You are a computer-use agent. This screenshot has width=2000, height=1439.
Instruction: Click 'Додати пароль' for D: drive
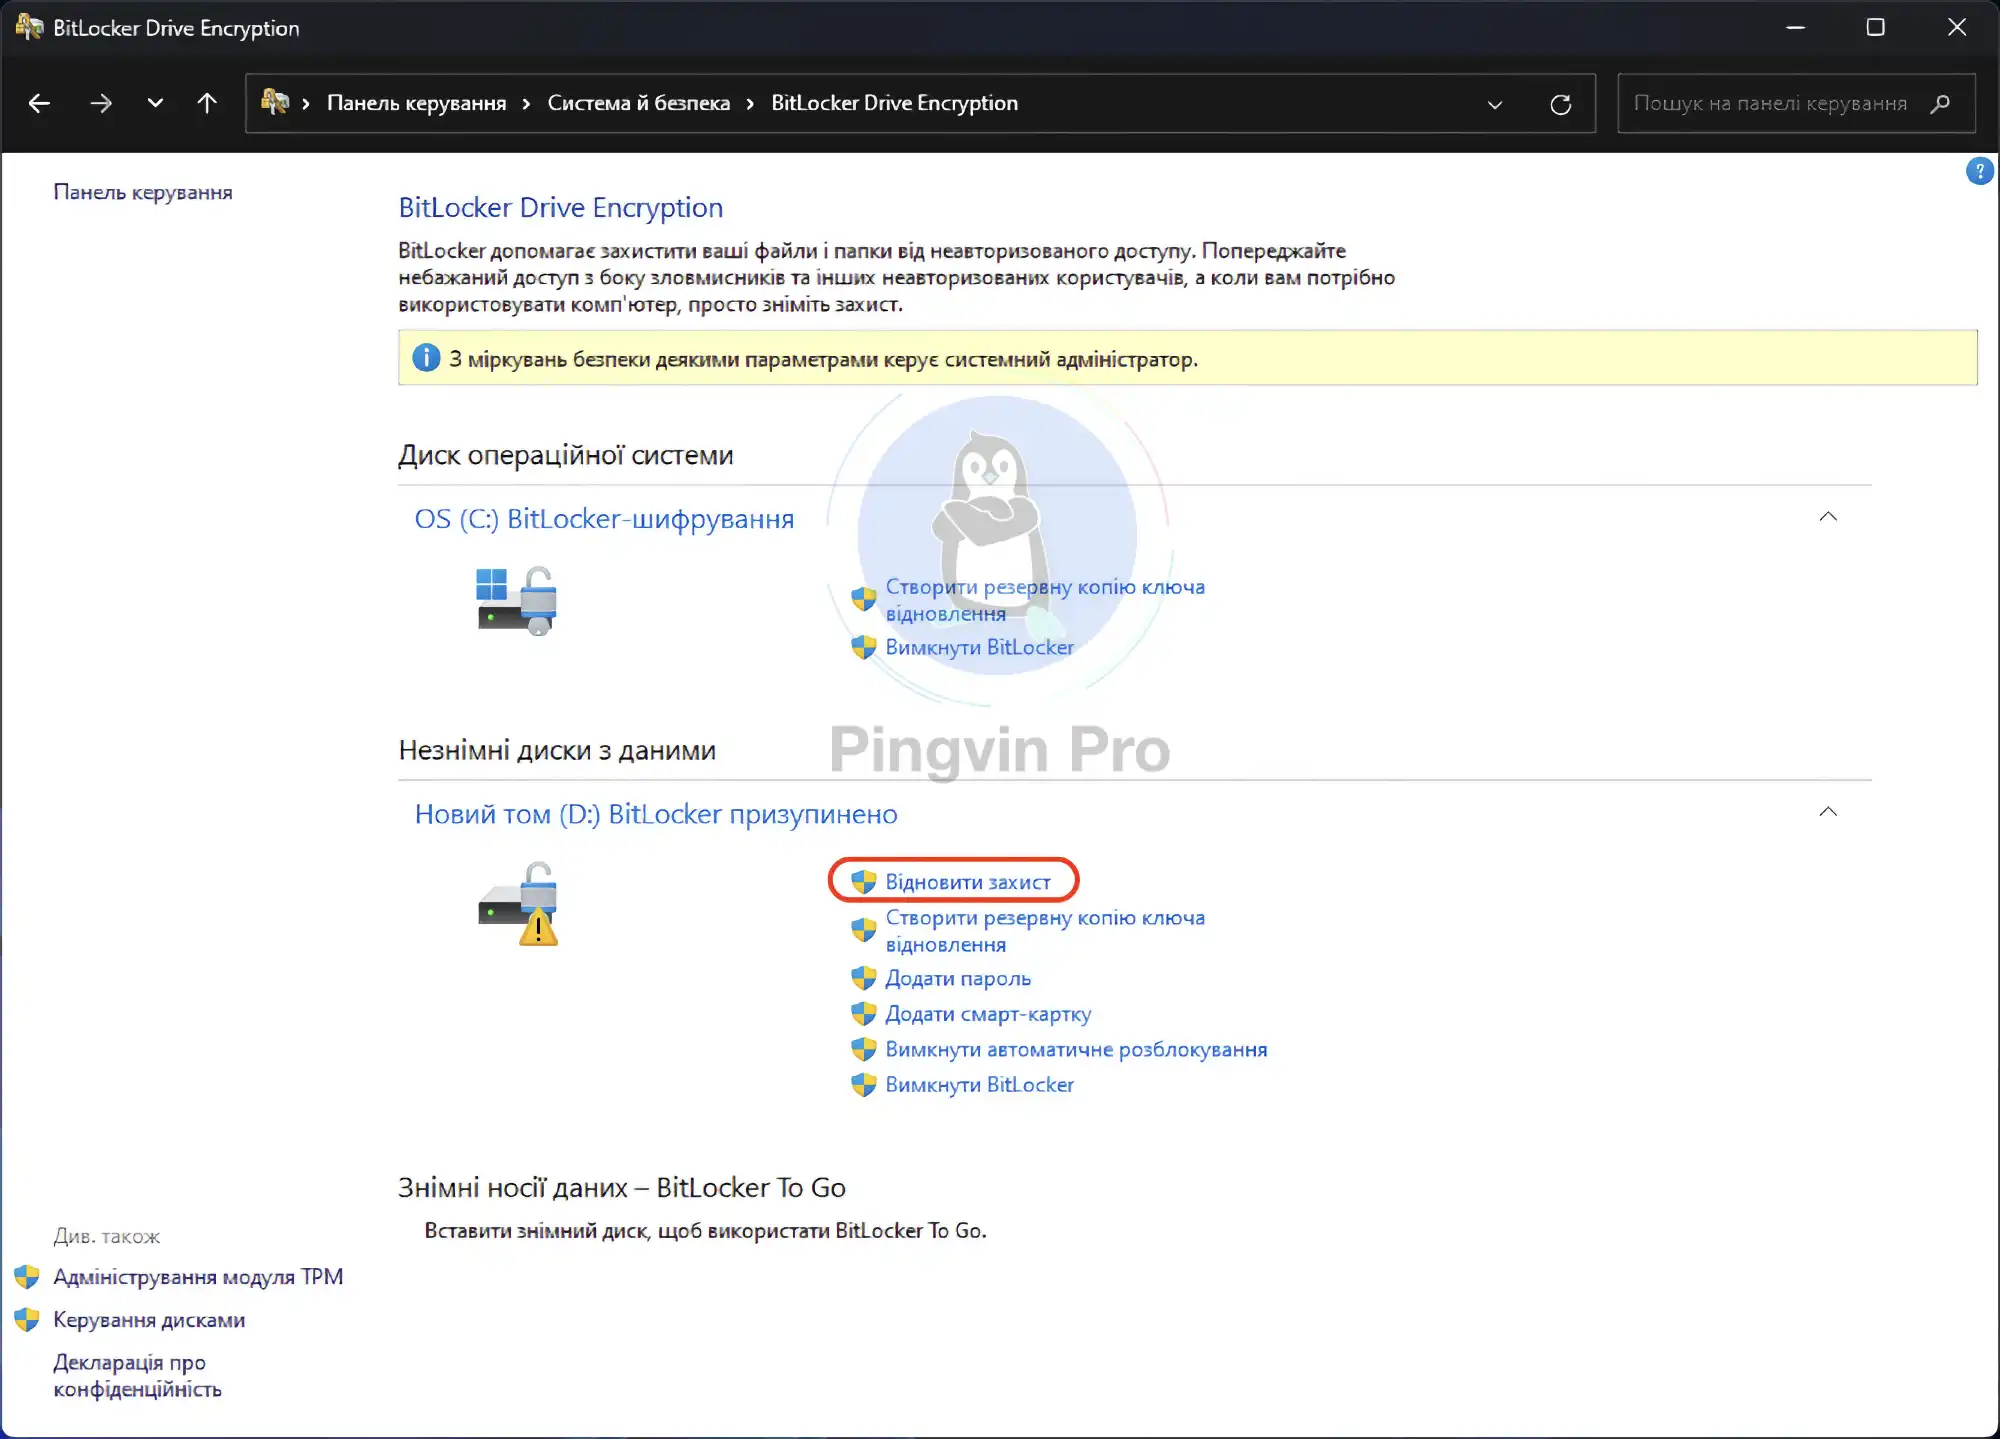point(957,978)
